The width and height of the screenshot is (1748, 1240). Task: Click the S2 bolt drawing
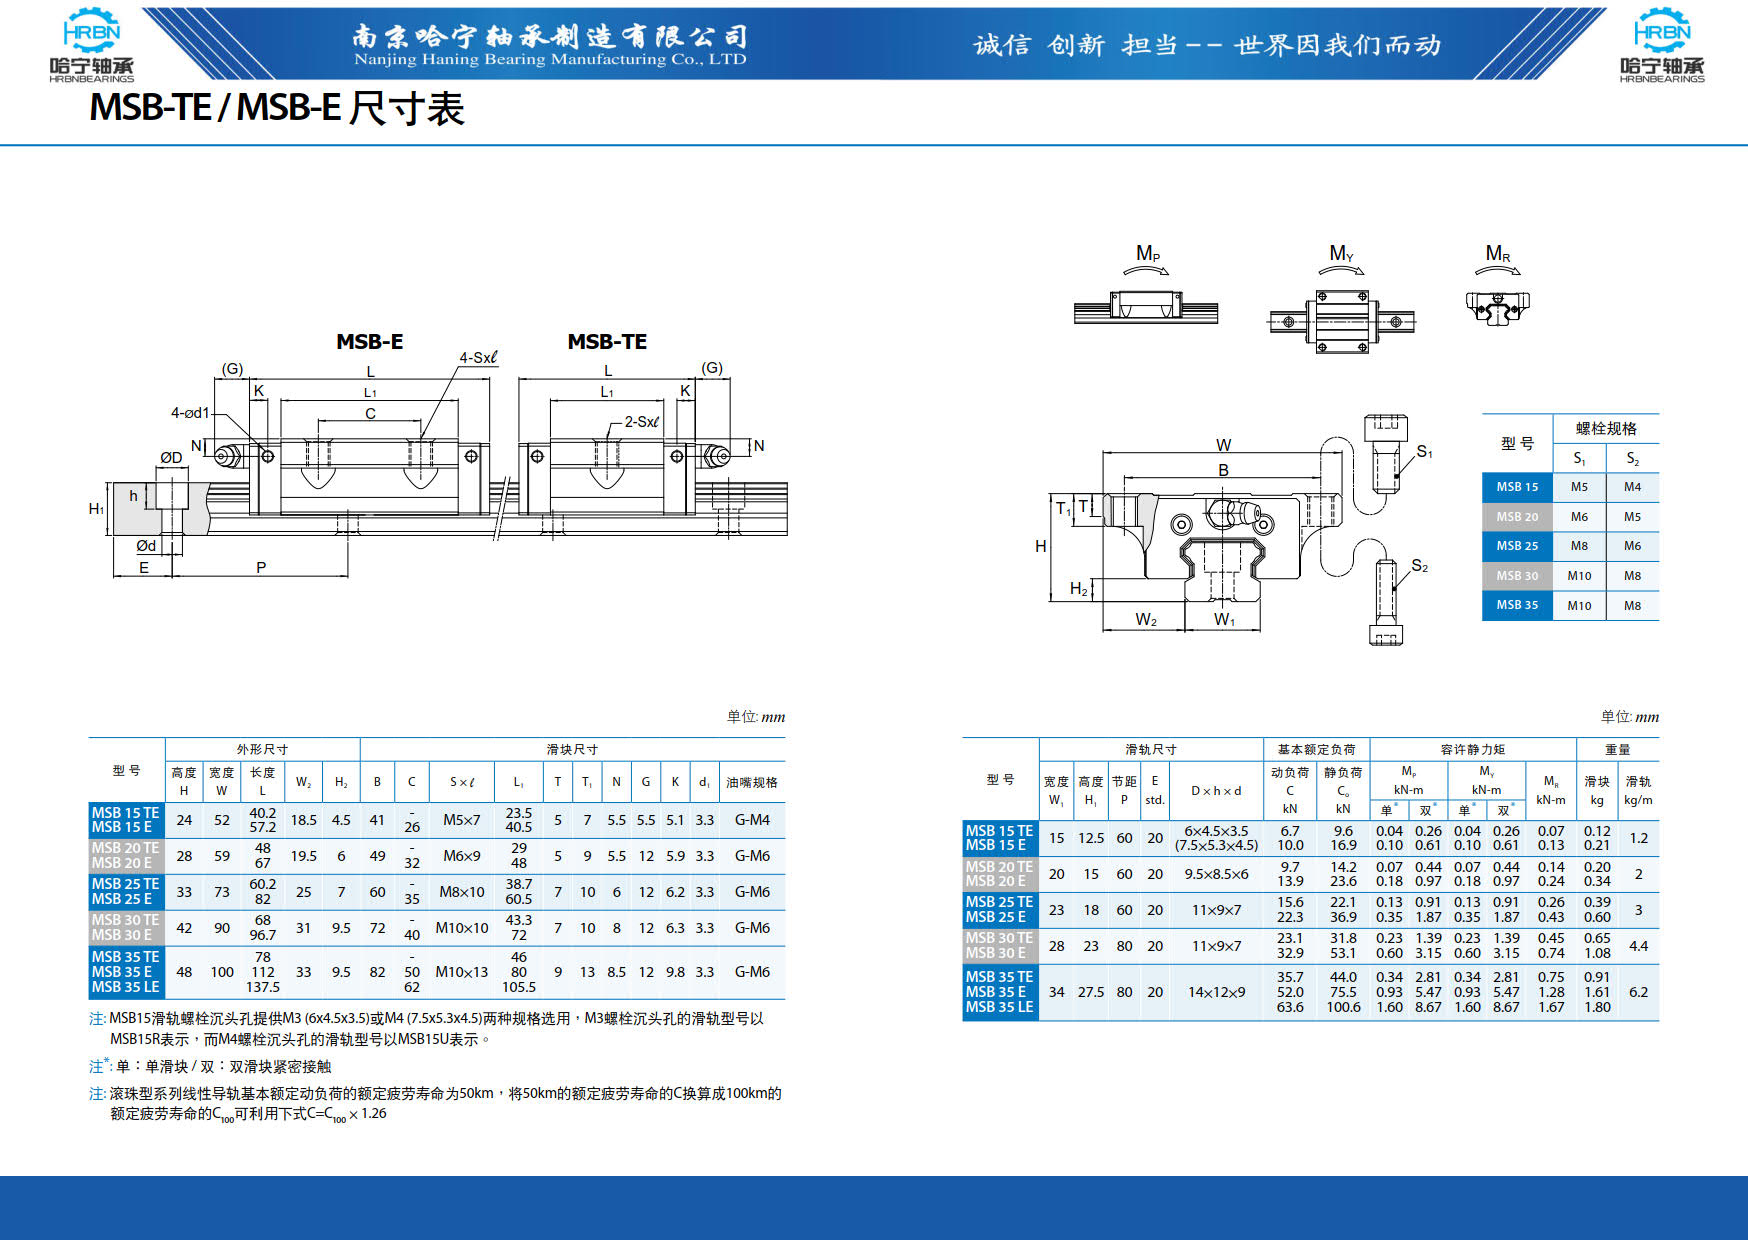tap(1386, 602)
